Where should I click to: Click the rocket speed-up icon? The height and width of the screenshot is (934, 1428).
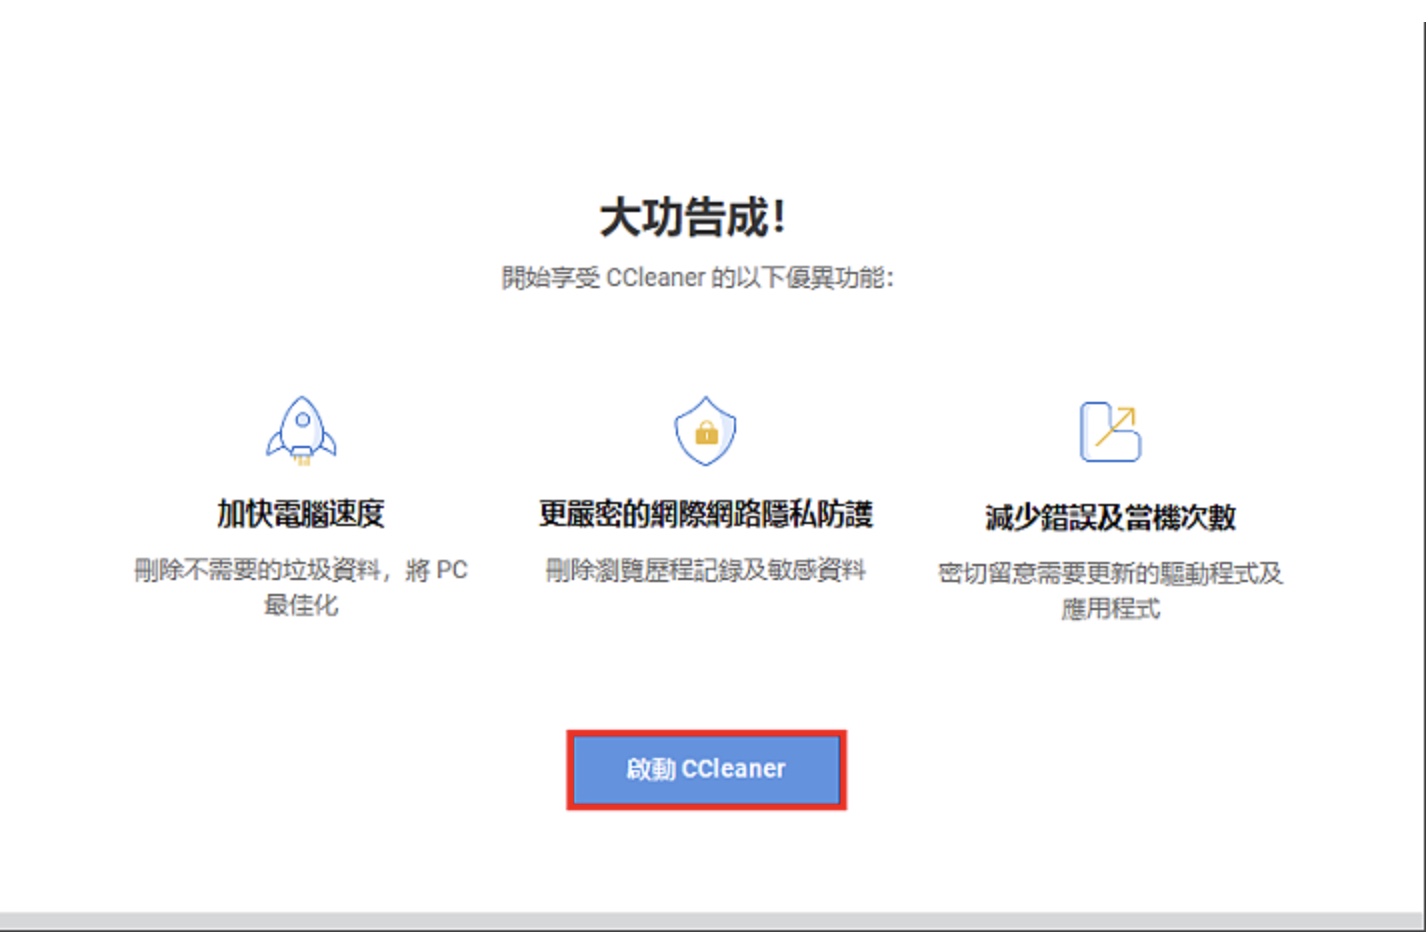click(301, 431)
